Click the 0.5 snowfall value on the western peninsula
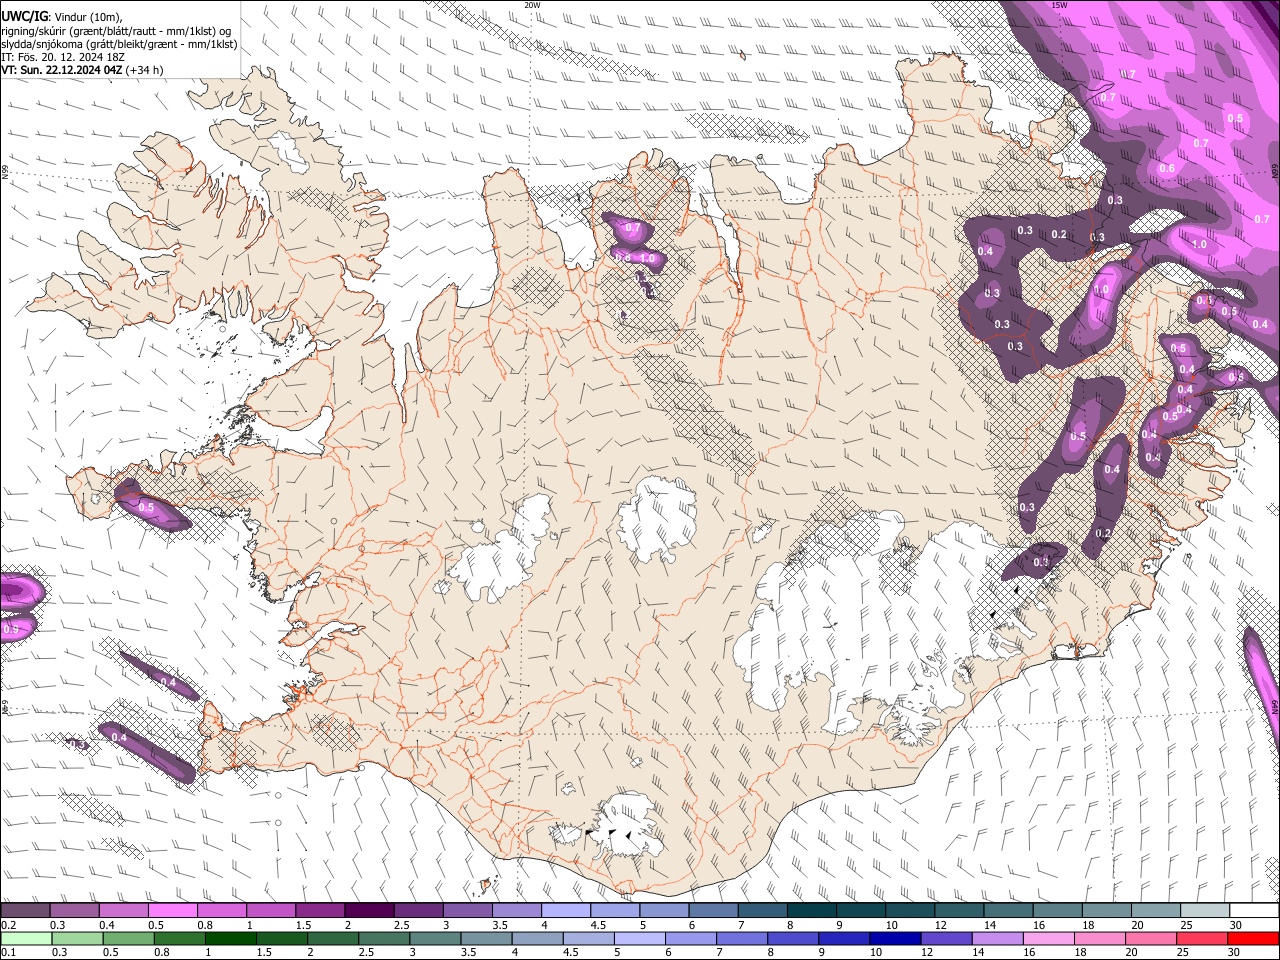Viewport: 1280px width, 960px height. coord(146,508)
